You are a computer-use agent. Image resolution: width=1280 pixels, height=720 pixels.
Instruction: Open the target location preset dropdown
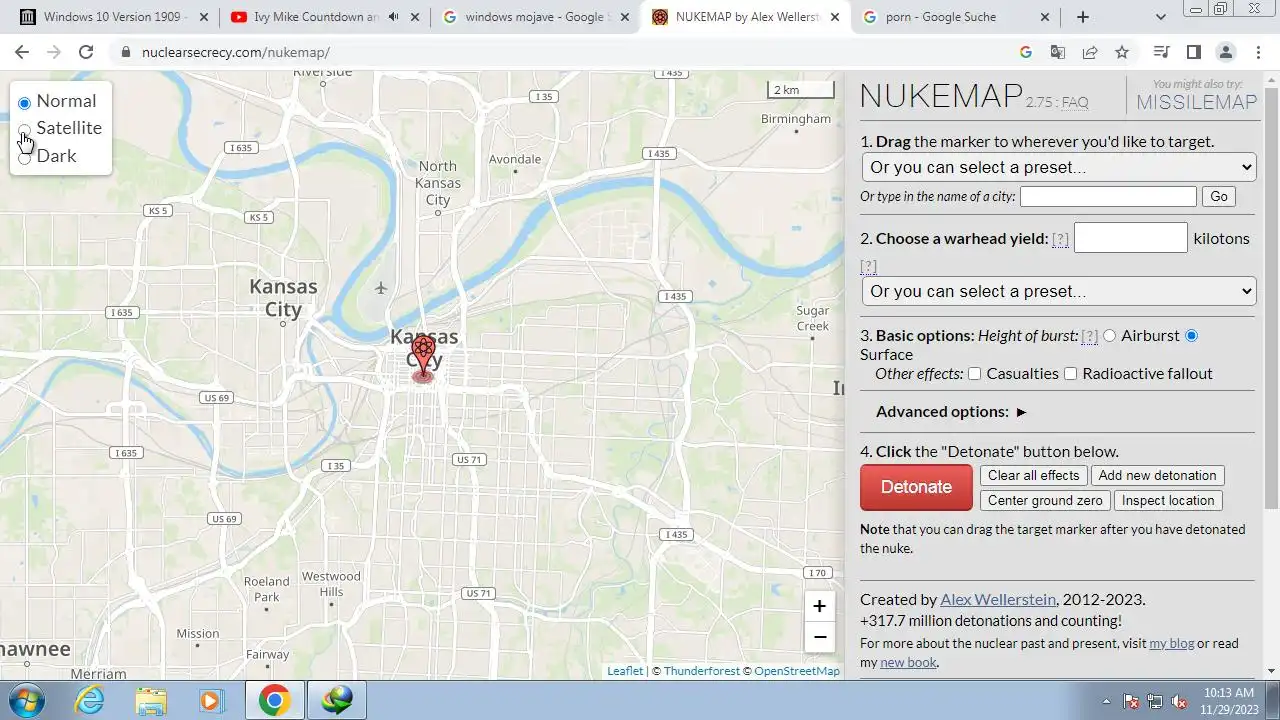click(x=1059, y=167)
